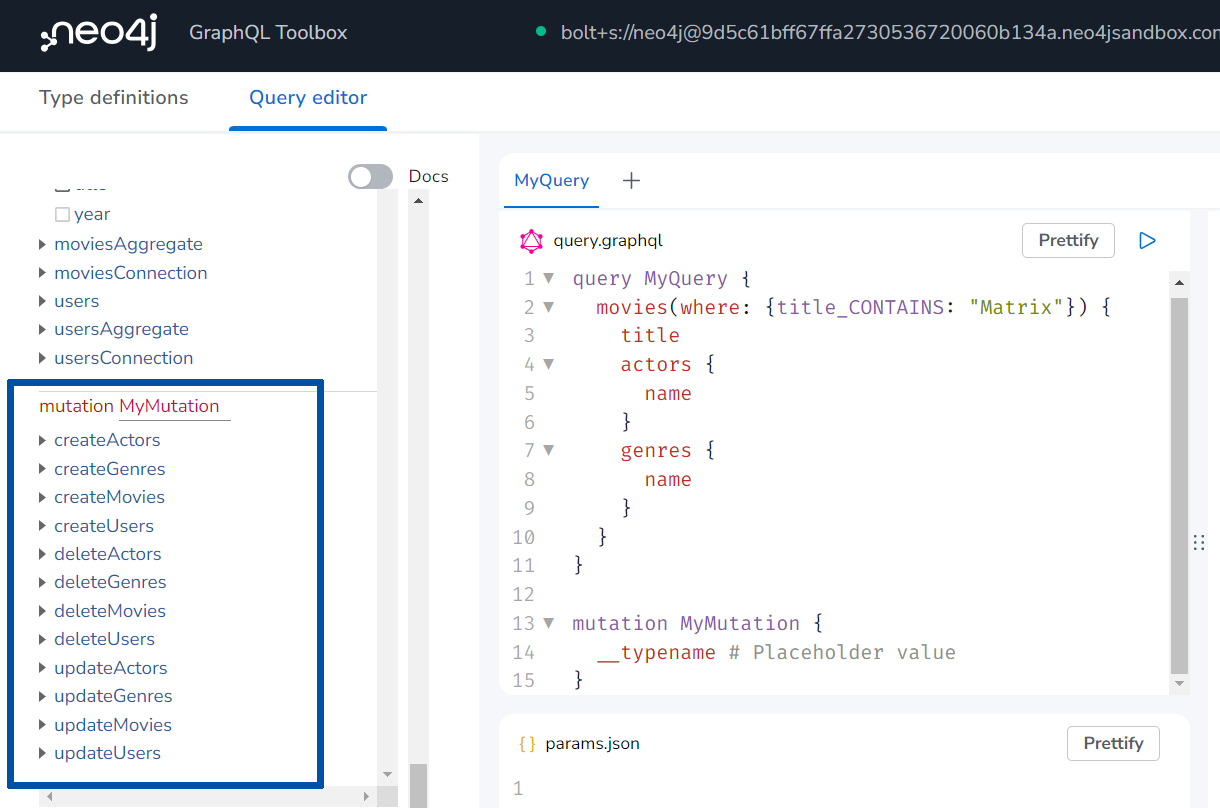Screen dimensions: 1220x808
Task: Click the curly-braces icon beside params.json
Action: pos(526,743)
